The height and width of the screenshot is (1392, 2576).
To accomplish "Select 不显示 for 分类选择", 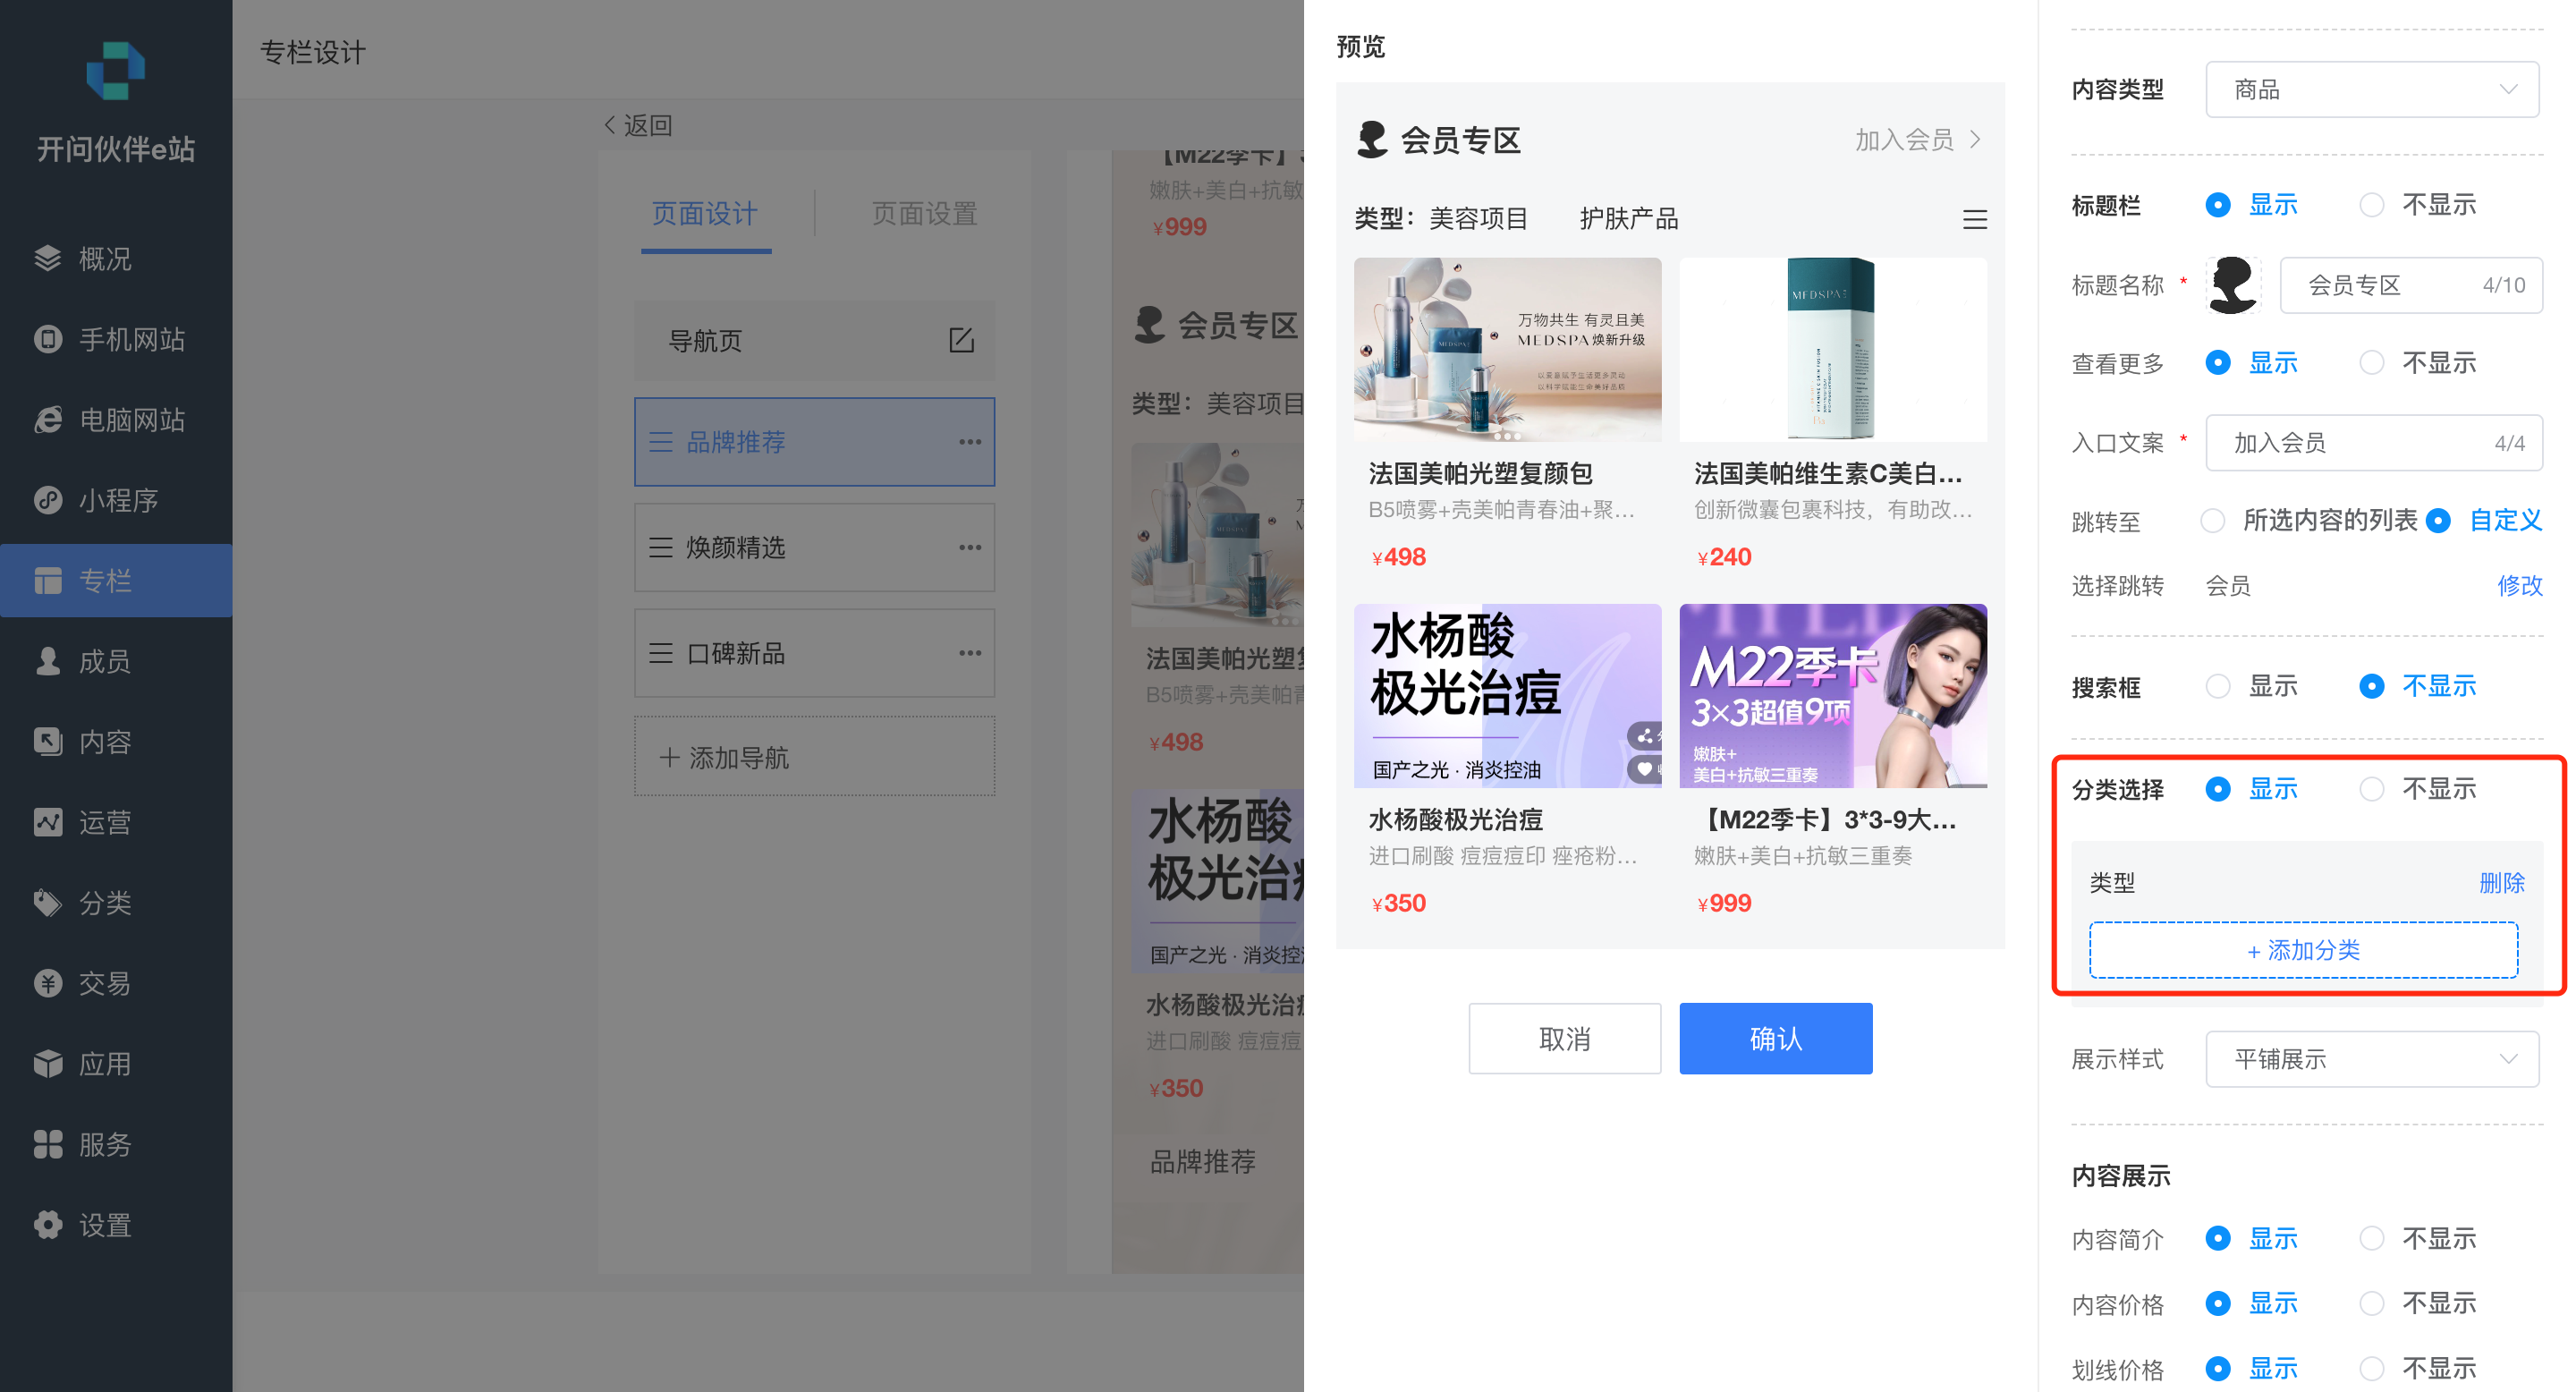I will 2371,789.
